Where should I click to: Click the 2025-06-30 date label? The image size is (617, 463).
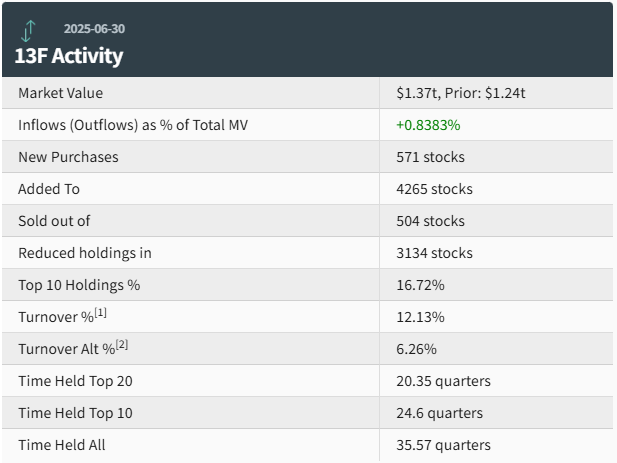pyautogui.click(x=95, y=29)
